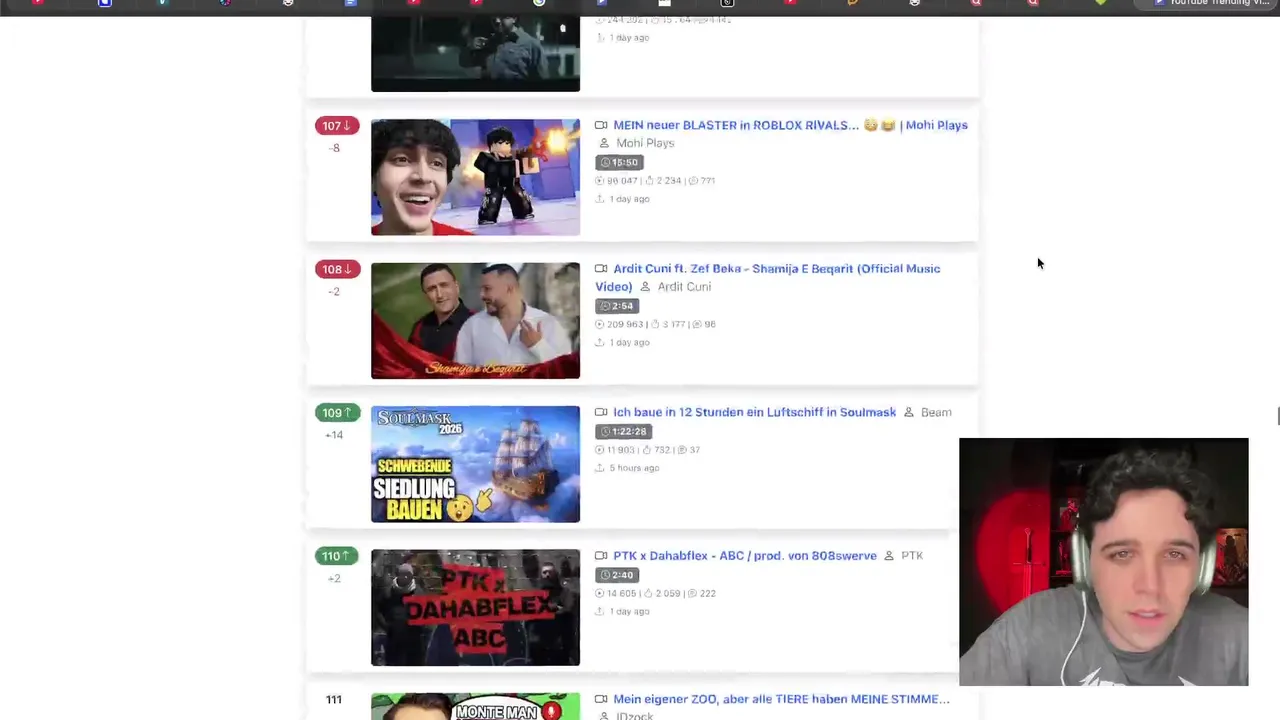Click the 2:54 duration badge

[x=617, y=306]
